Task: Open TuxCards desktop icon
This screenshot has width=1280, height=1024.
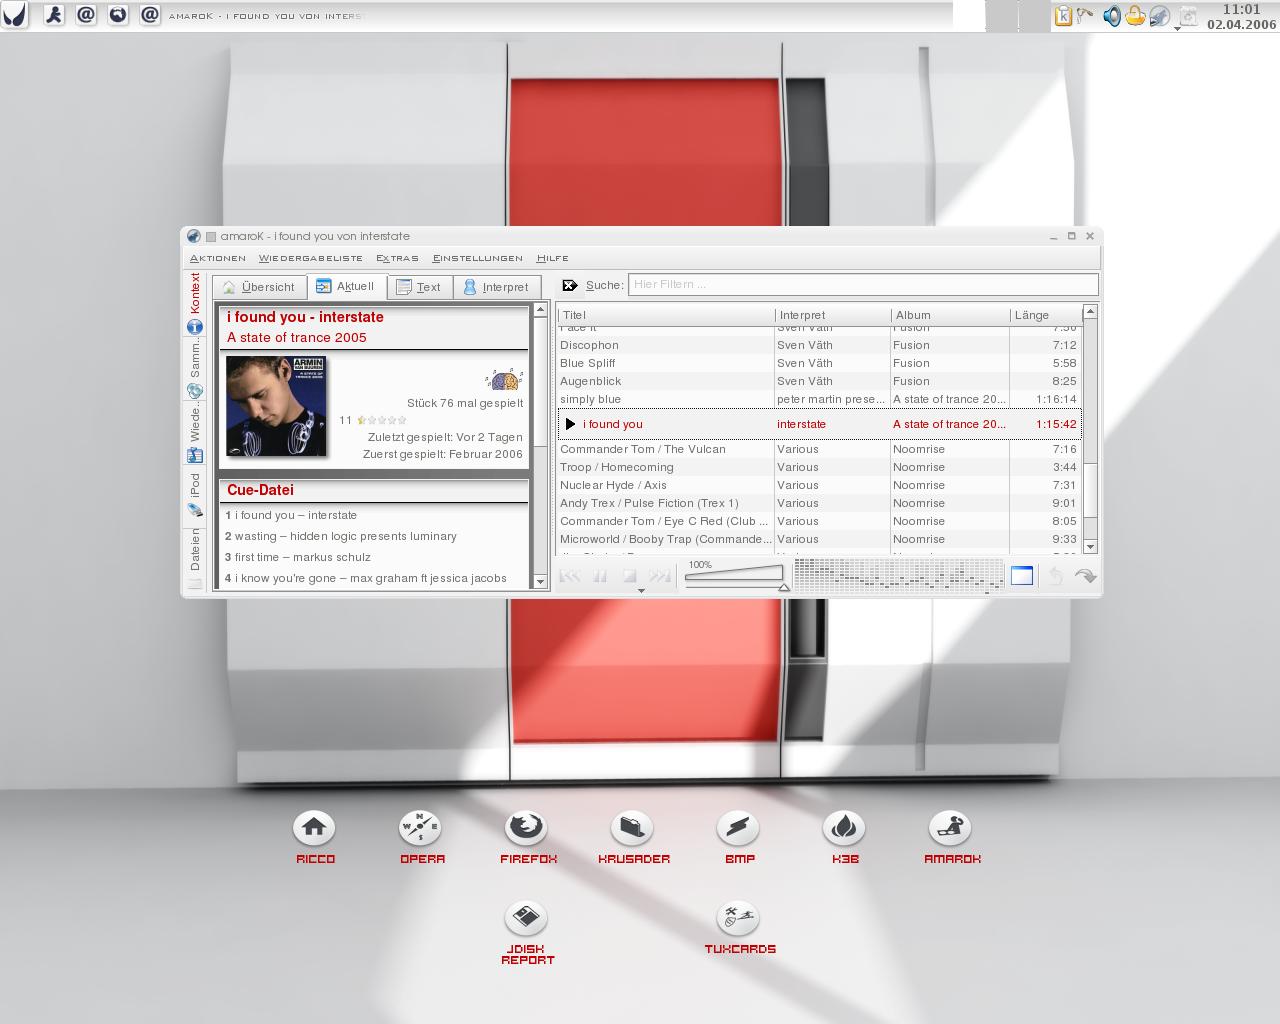Action: (x=738, y=918)
